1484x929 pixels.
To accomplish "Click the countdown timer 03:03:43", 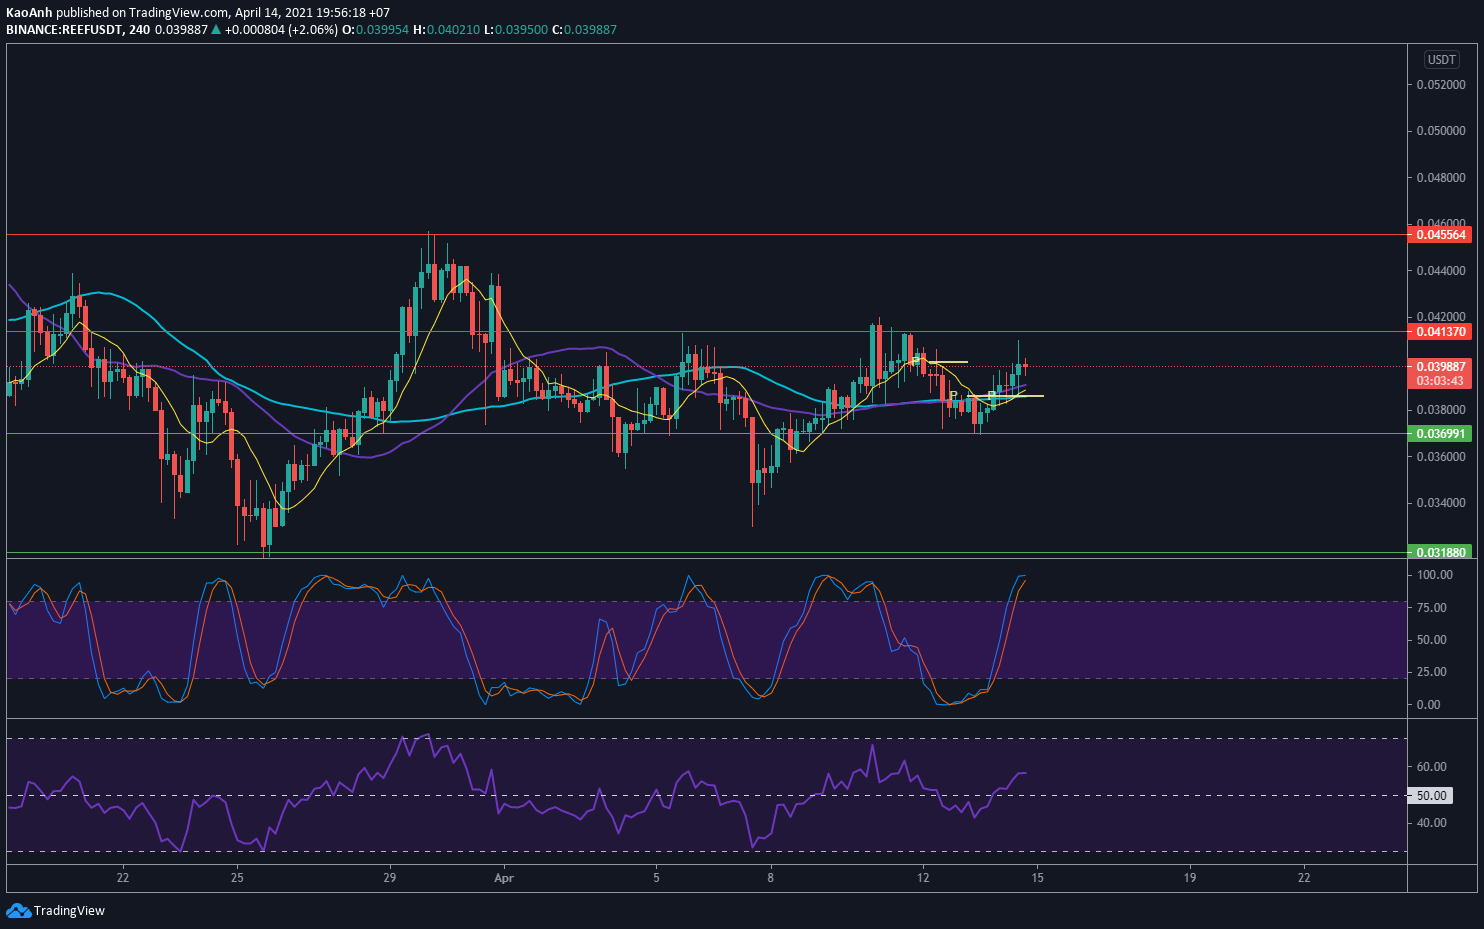I will coord(1441,381).
